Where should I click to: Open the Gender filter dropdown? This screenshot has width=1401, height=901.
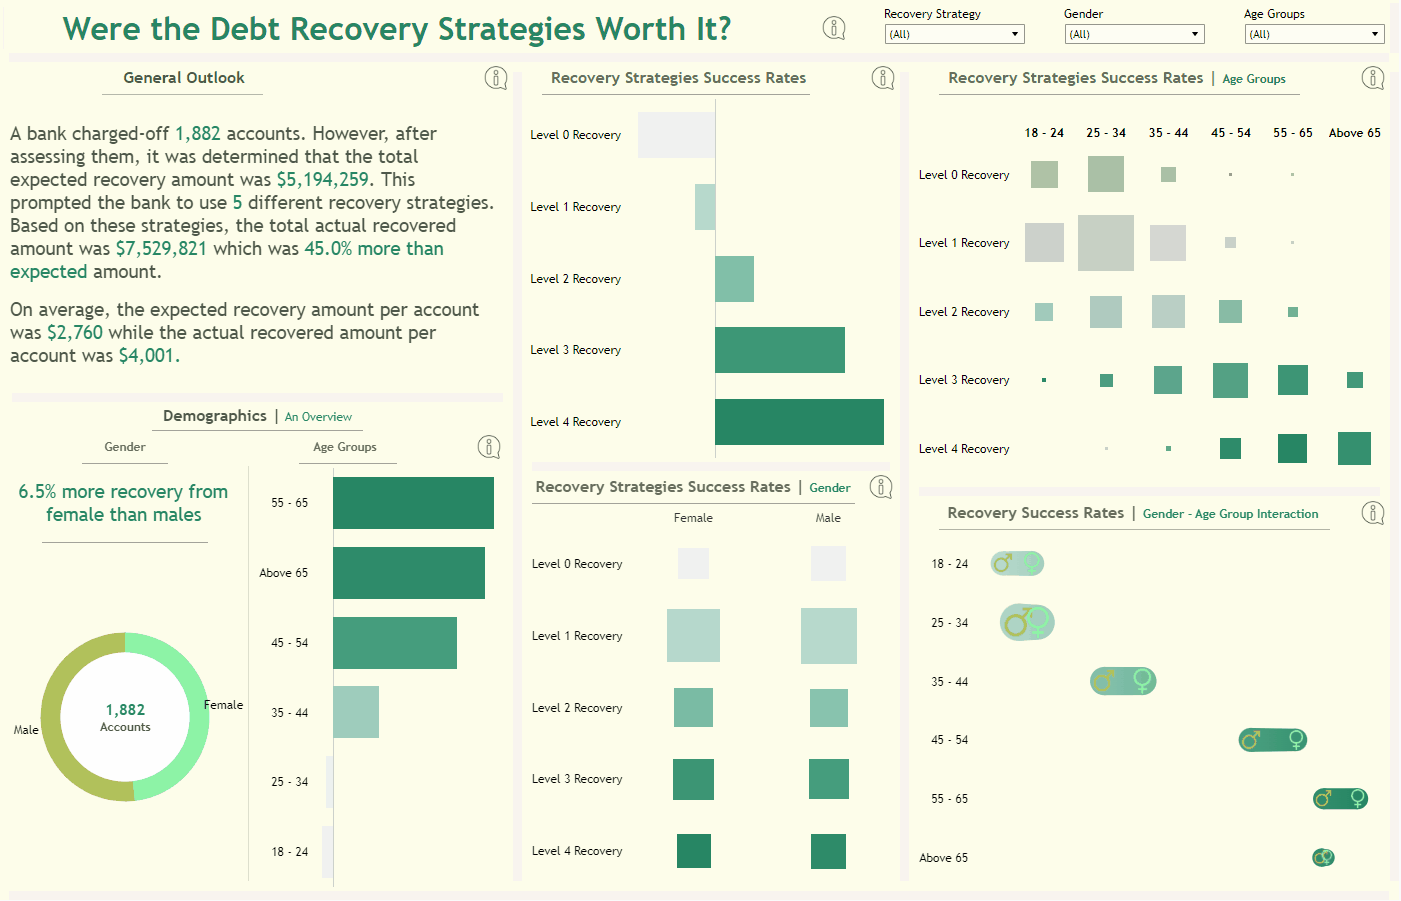(x=1193, y=33)
